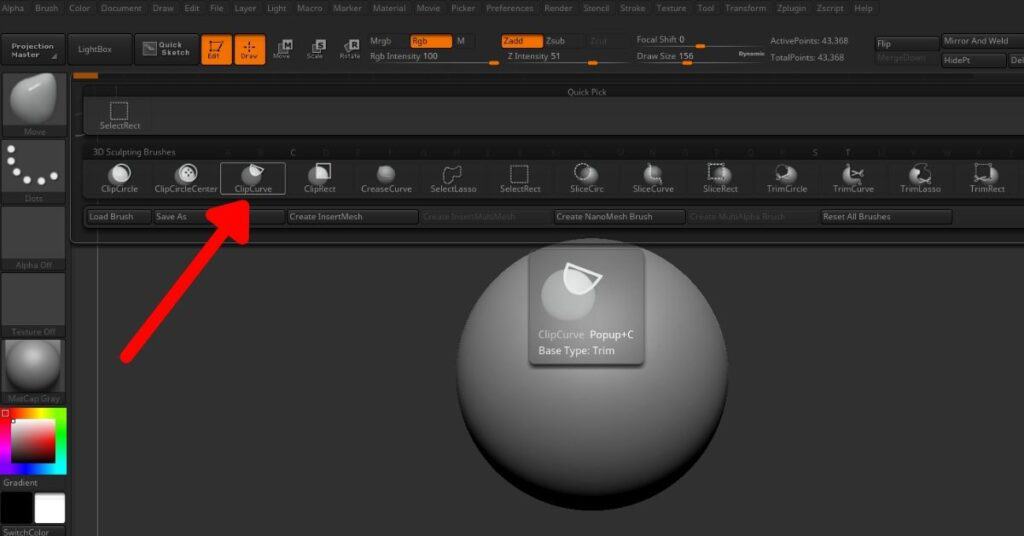
Task: Pick a color in the color picker
Action: click(x=33, y=441)
